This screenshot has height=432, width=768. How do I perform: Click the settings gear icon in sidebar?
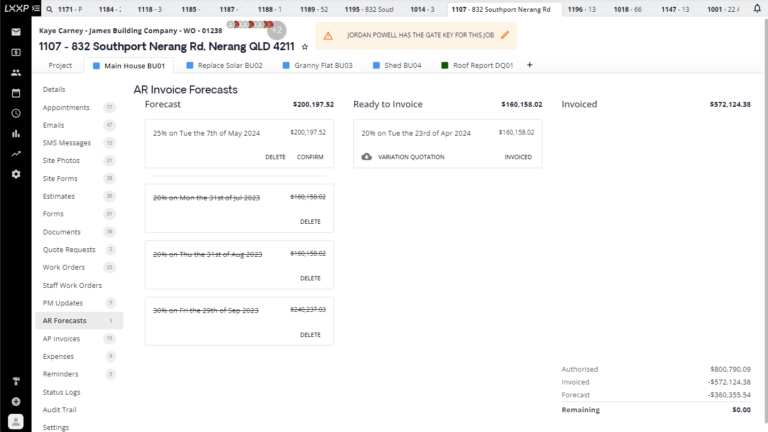click(x=16, y=174)
